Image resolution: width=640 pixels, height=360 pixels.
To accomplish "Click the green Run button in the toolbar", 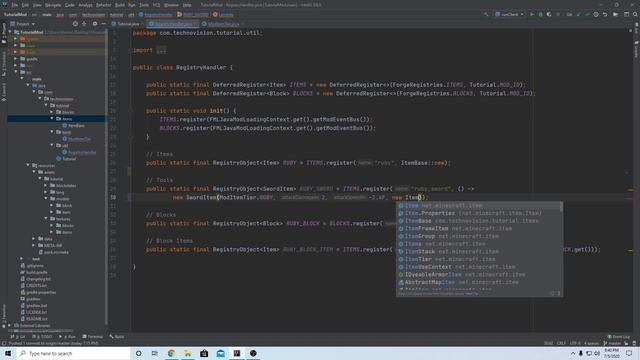I will coord(532,14).
